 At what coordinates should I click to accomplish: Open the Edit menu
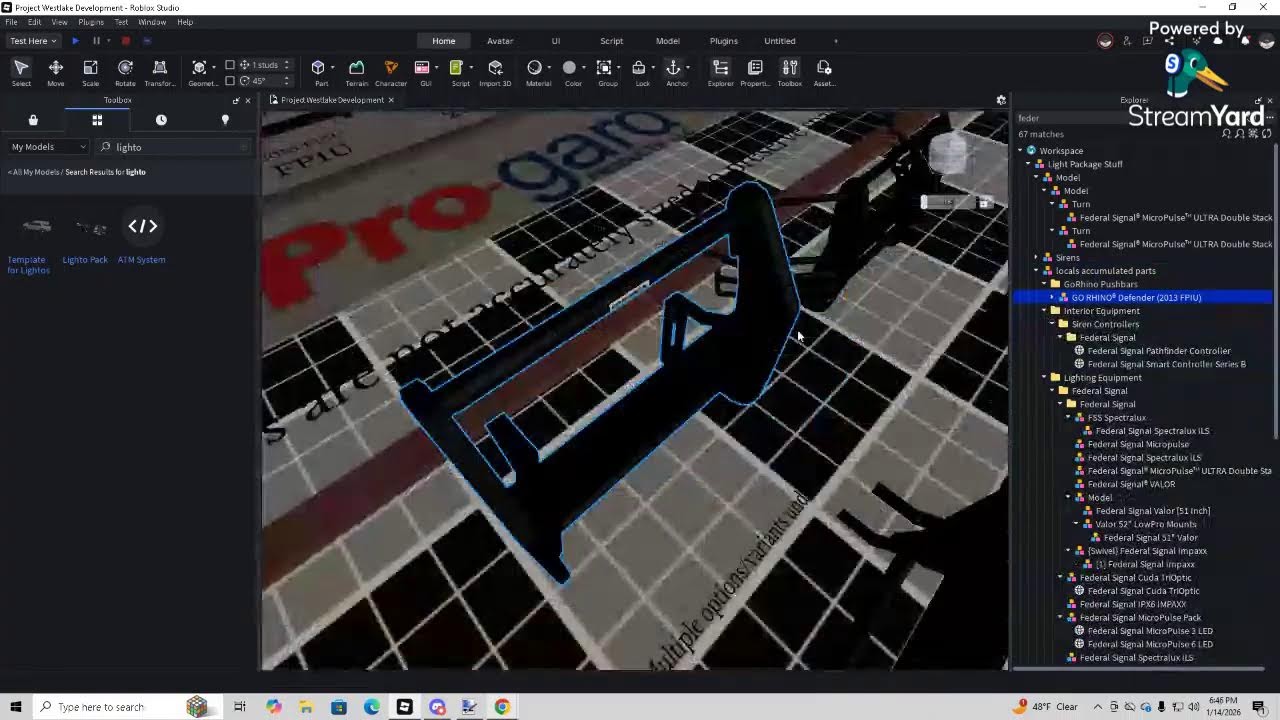tap(35, 22)
